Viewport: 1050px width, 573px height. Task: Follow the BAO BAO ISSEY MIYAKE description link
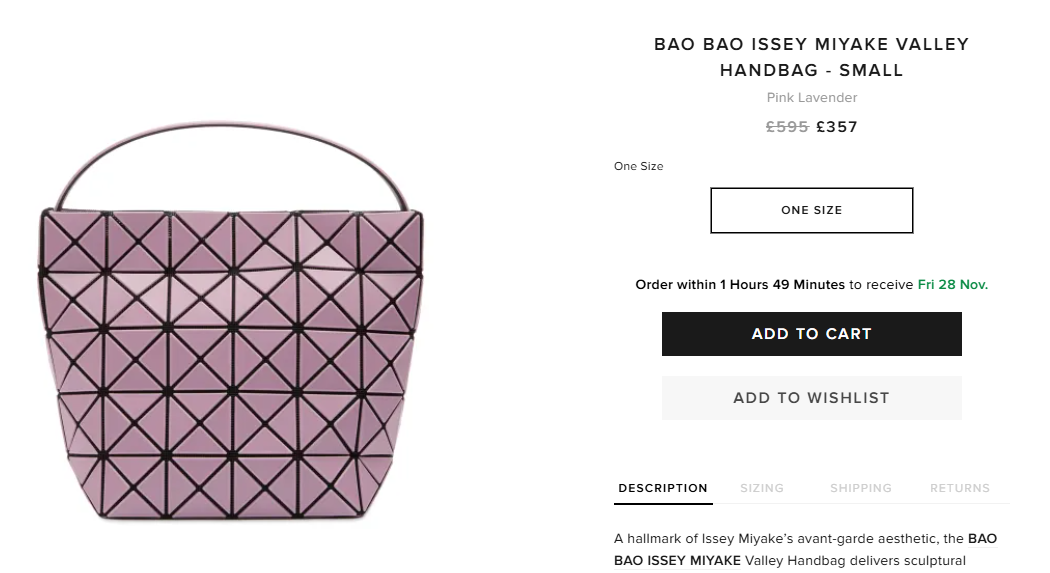(982, 539)
